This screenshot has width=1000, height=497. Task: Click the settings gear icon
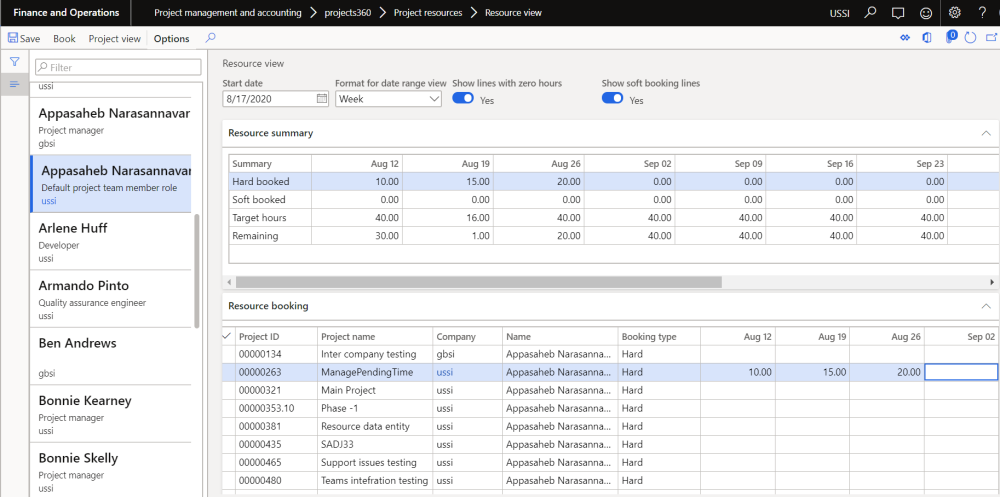[x=954, y=13]
